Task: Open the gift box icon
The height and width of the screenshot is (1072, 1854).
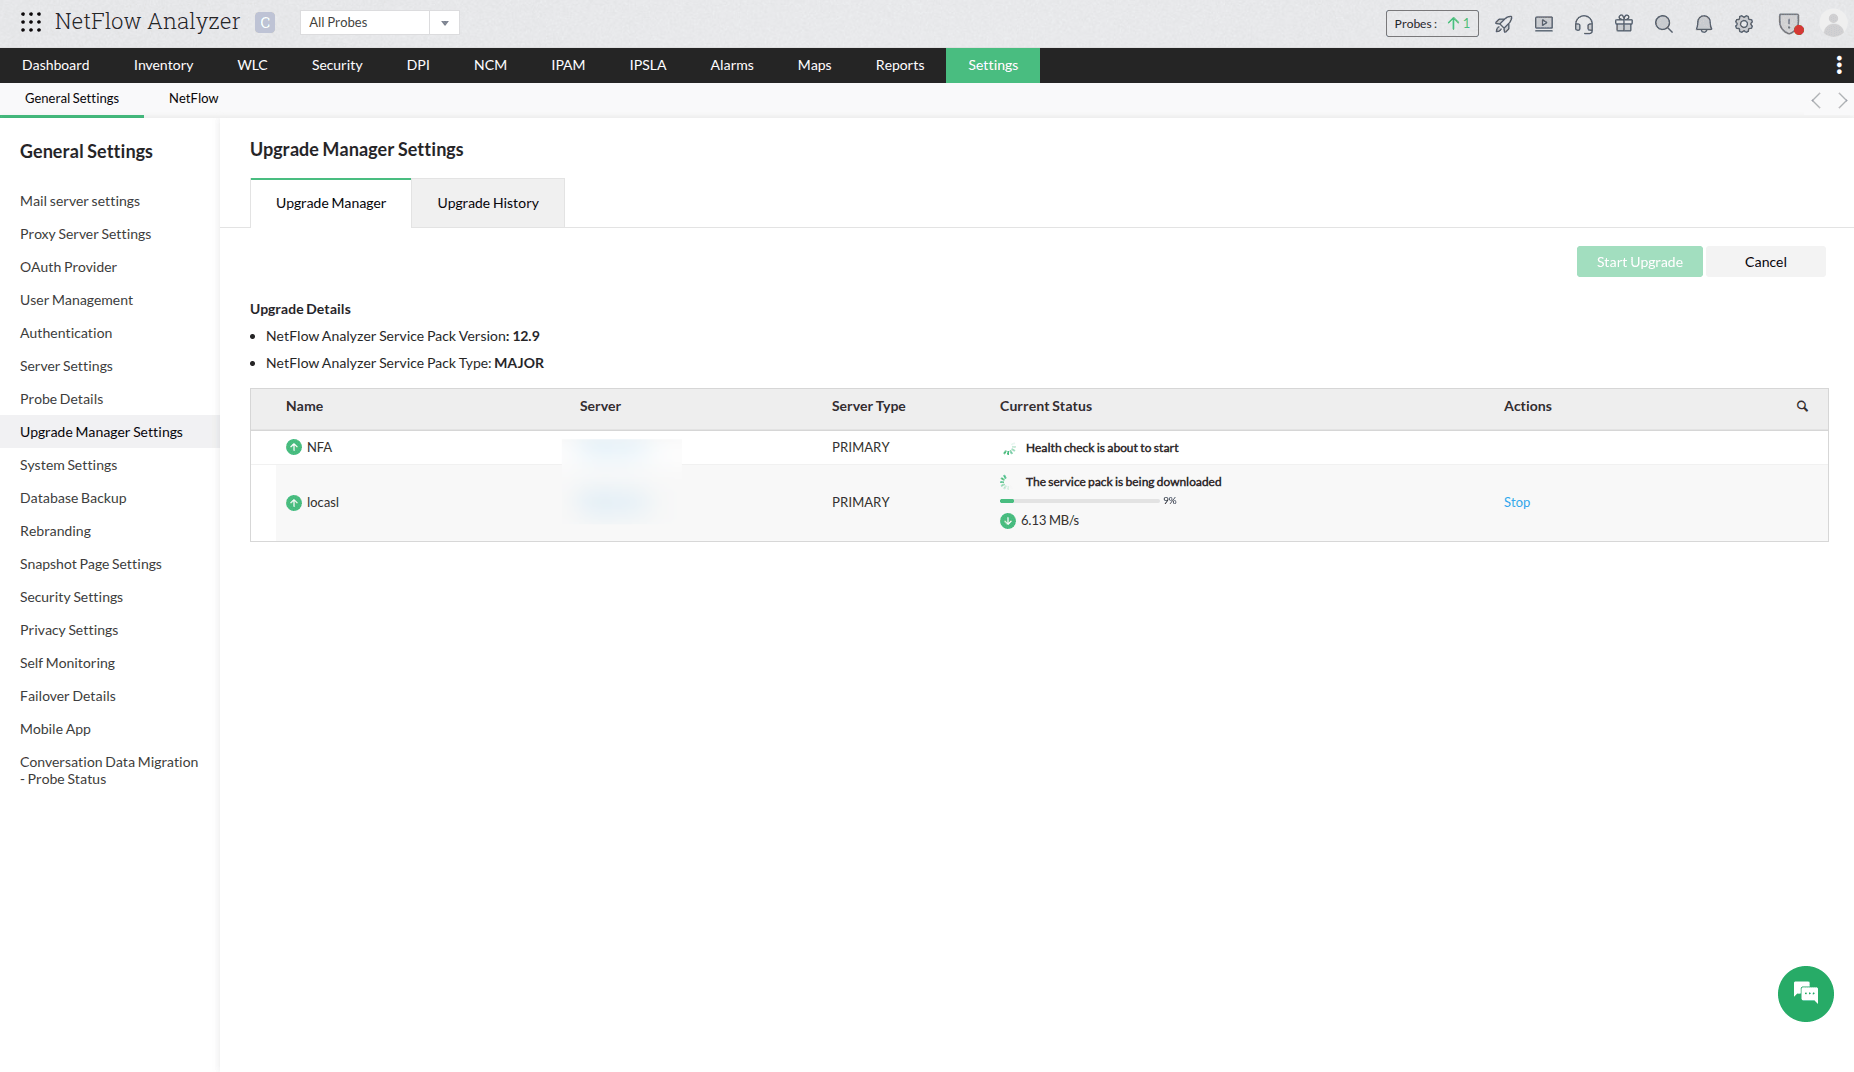Action: (1624, 24)
